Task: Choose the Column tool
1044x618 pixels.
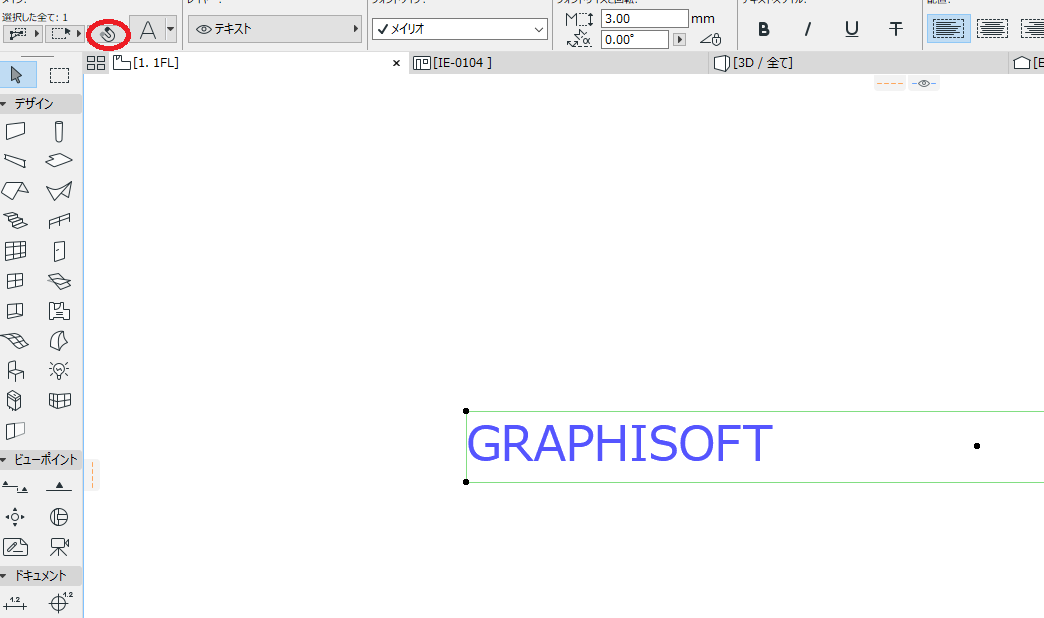Action: (x=59, y=131)
